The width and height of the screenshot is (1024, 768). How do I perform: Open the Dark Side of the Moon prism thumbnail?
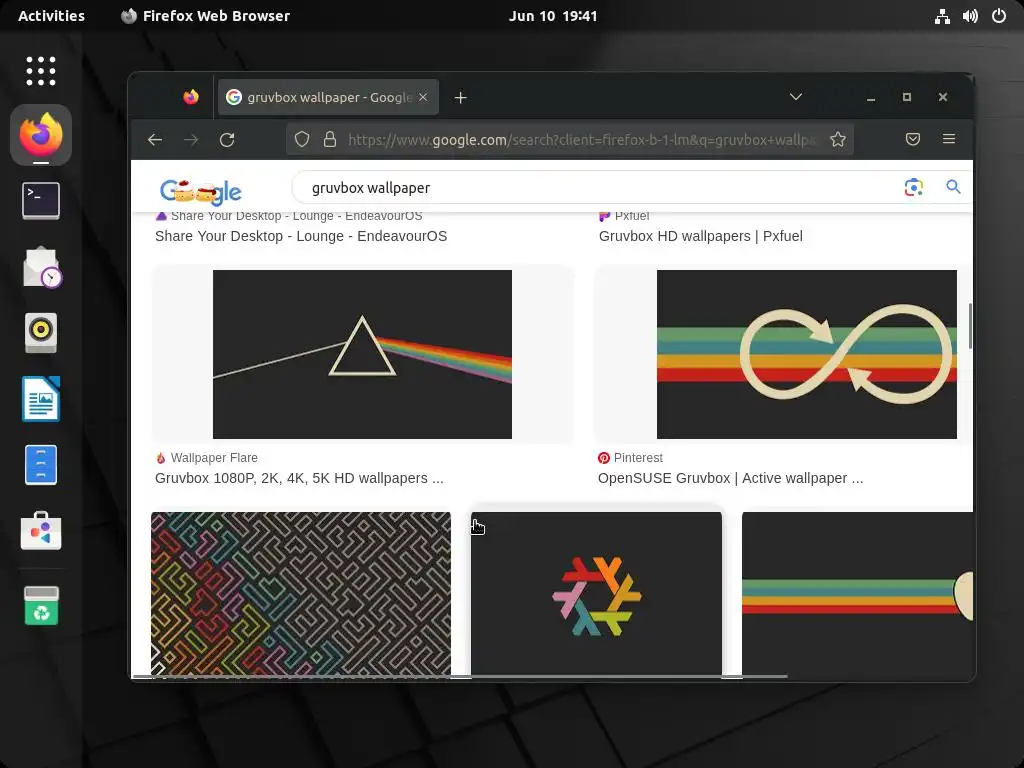[362, 355]
